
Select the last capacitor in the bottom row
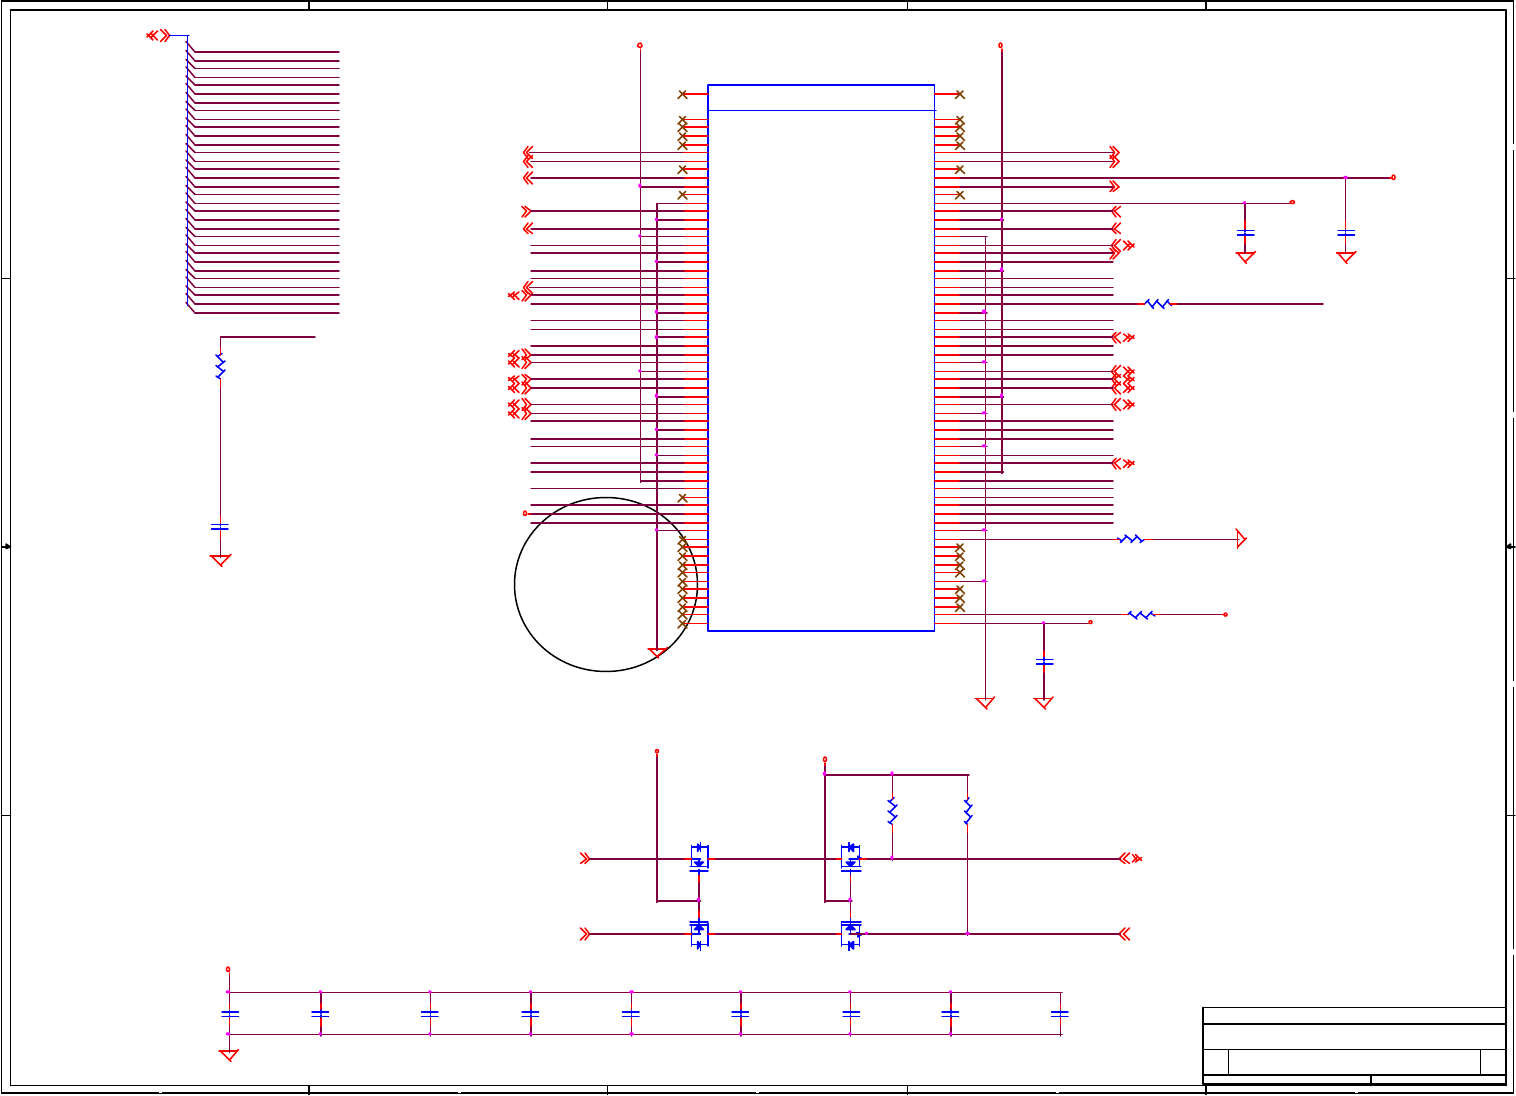[x=1060, y=1013]
